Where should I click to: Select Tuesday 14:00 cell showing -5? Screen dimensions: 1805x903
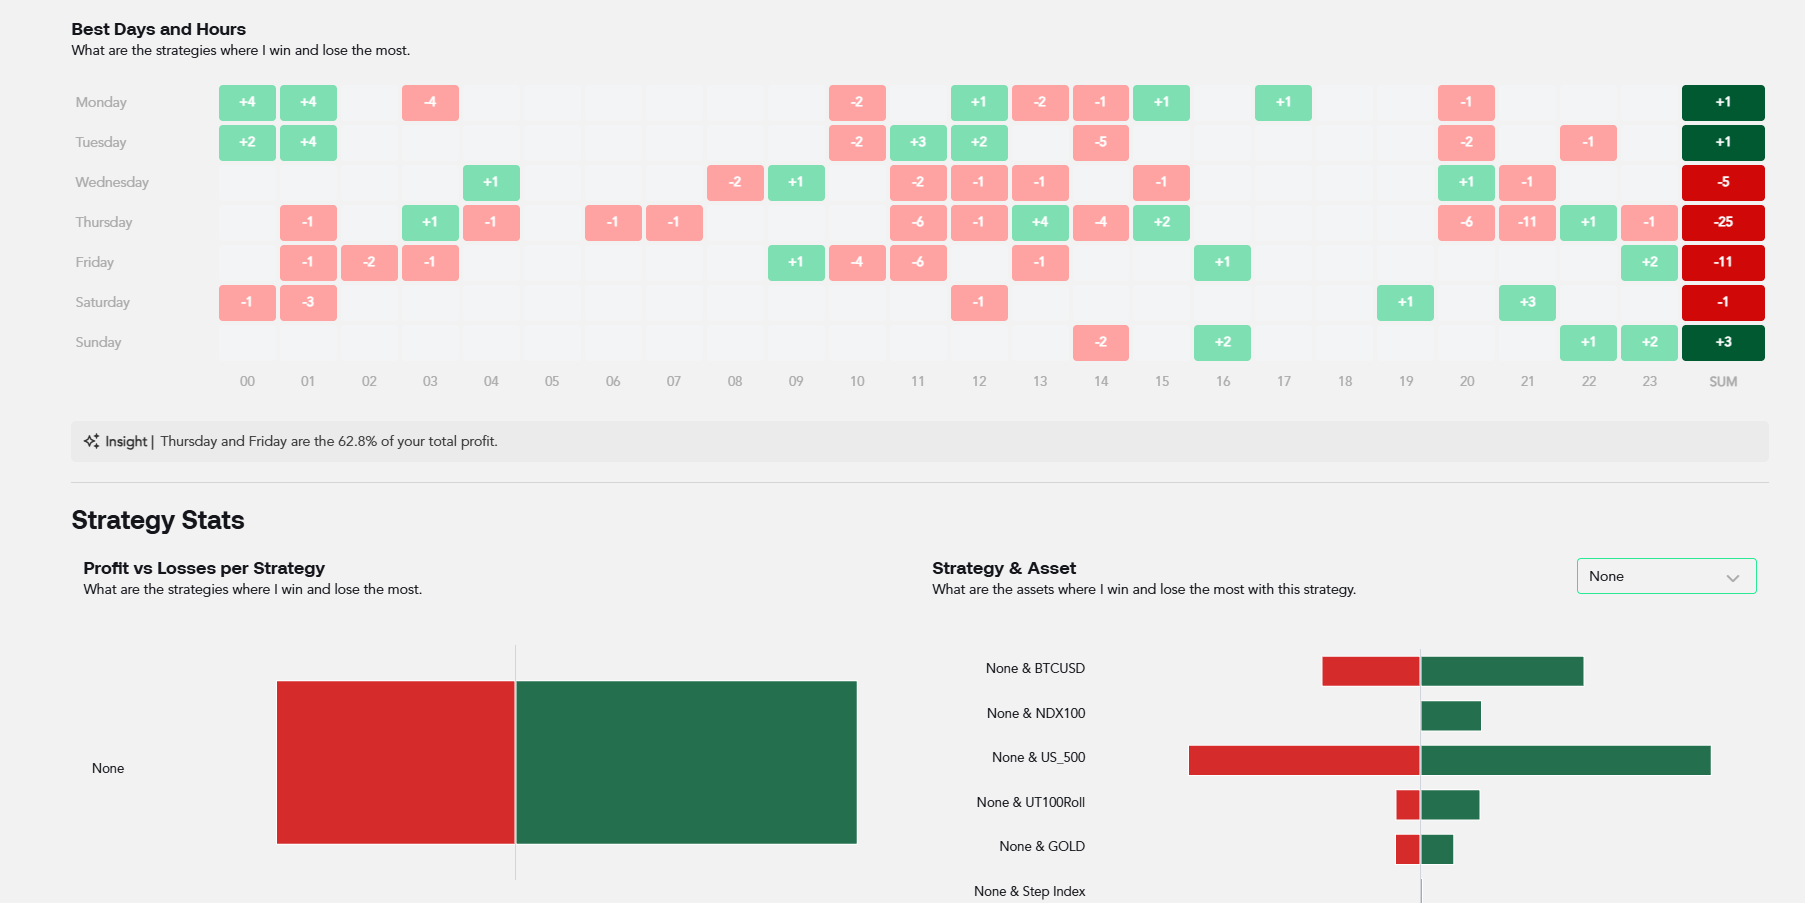(1101, 142)
